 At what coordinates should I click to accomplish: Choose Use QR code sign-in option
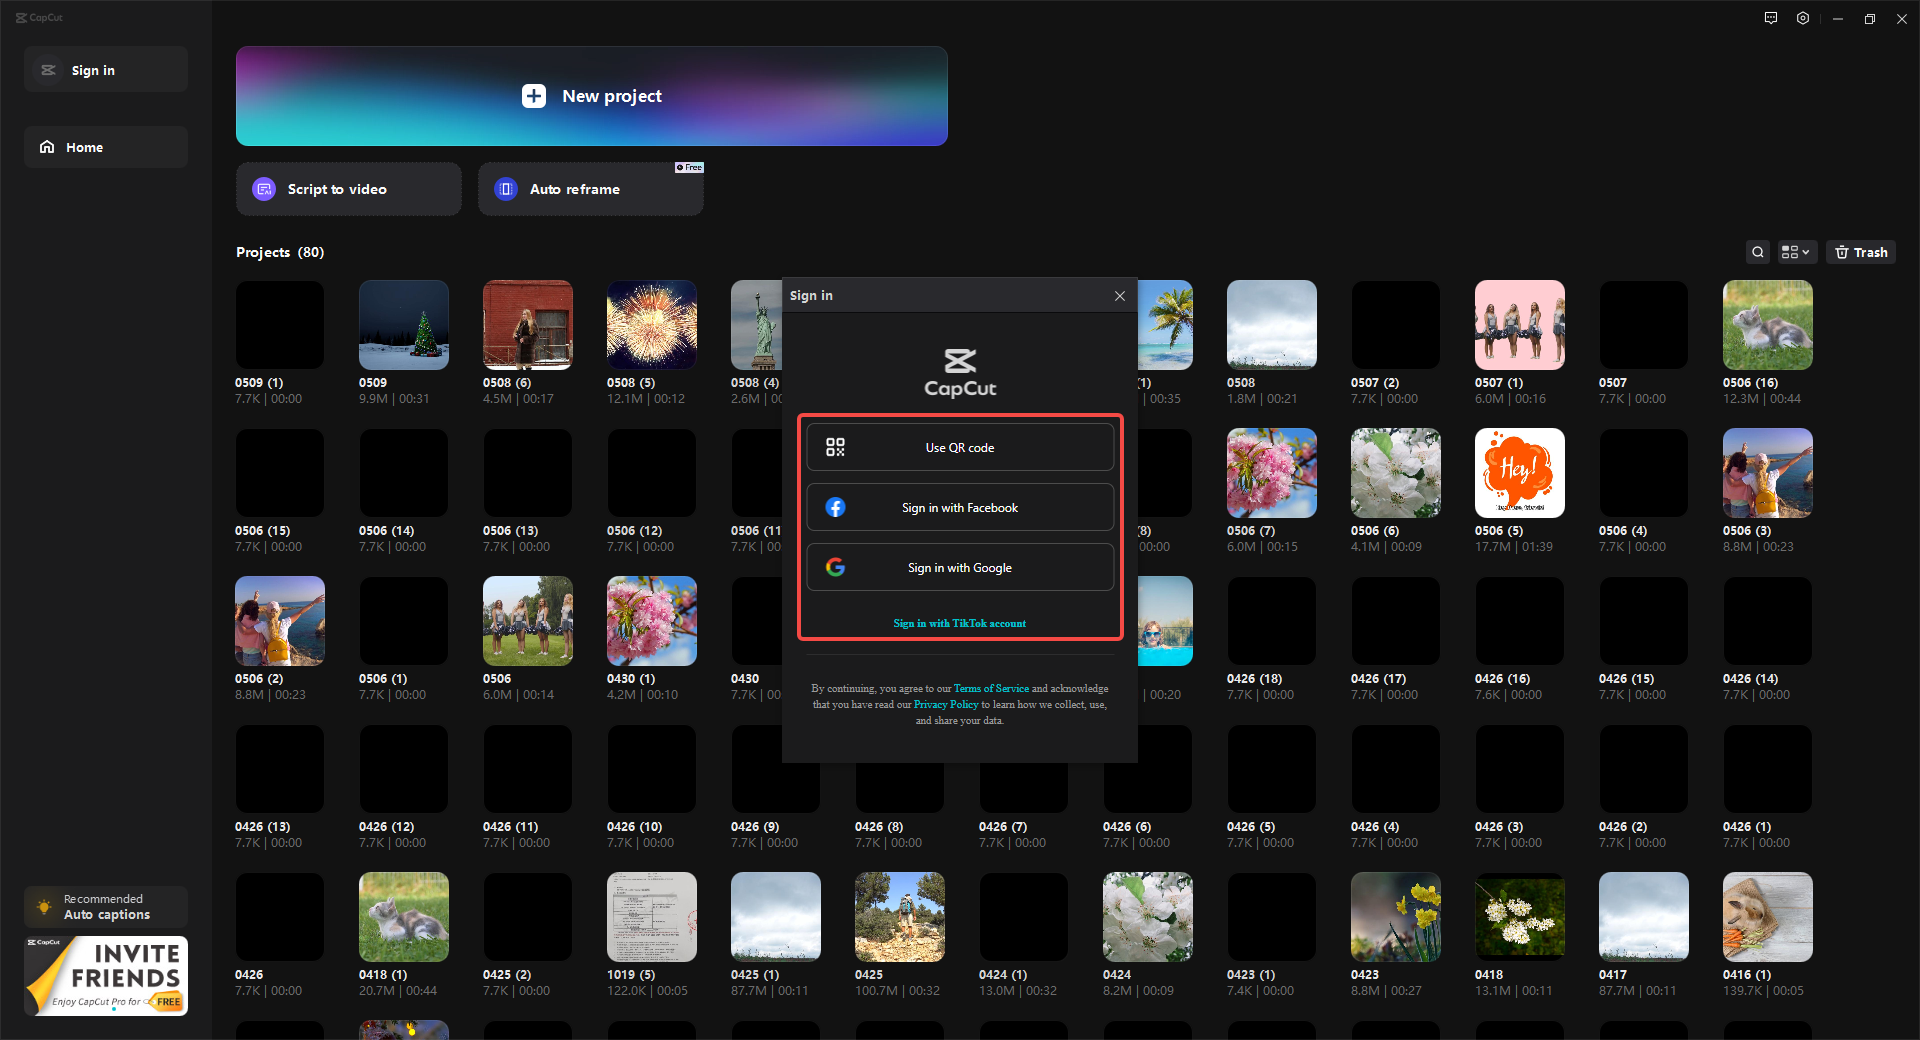(x=960, y=447)
